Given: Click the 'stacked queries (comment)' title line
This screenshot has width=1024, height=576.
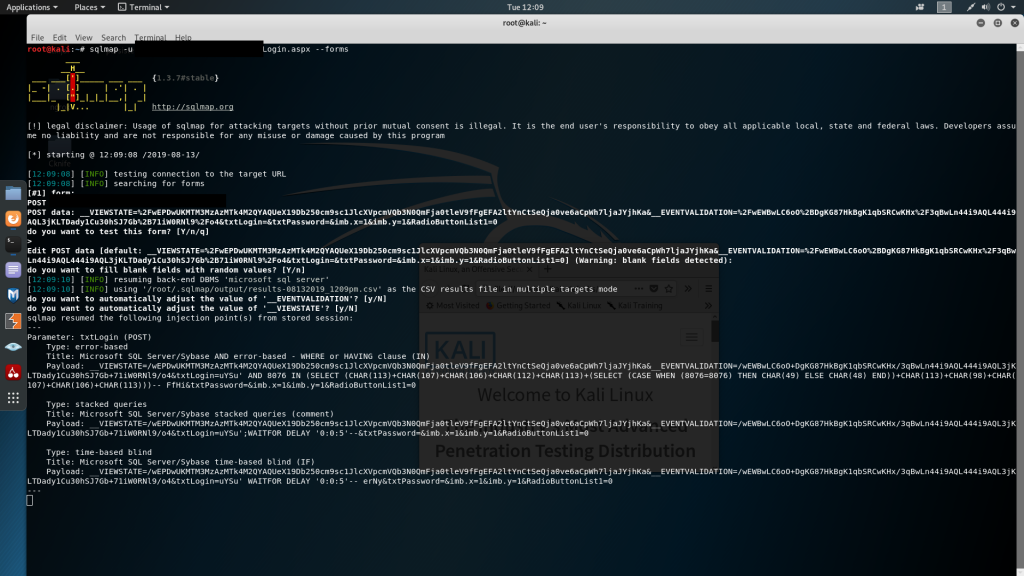Looking at the screenshot, I should [x=190, y=414].
